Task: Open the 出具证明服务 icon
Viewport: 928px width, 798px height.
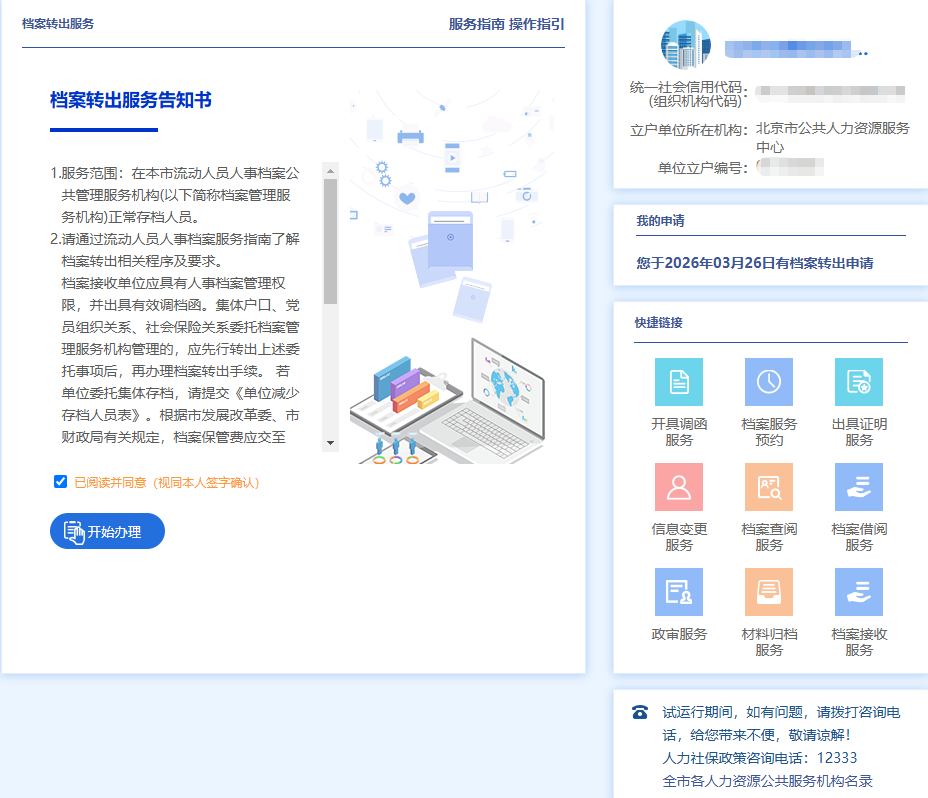Action: (859, 382)
